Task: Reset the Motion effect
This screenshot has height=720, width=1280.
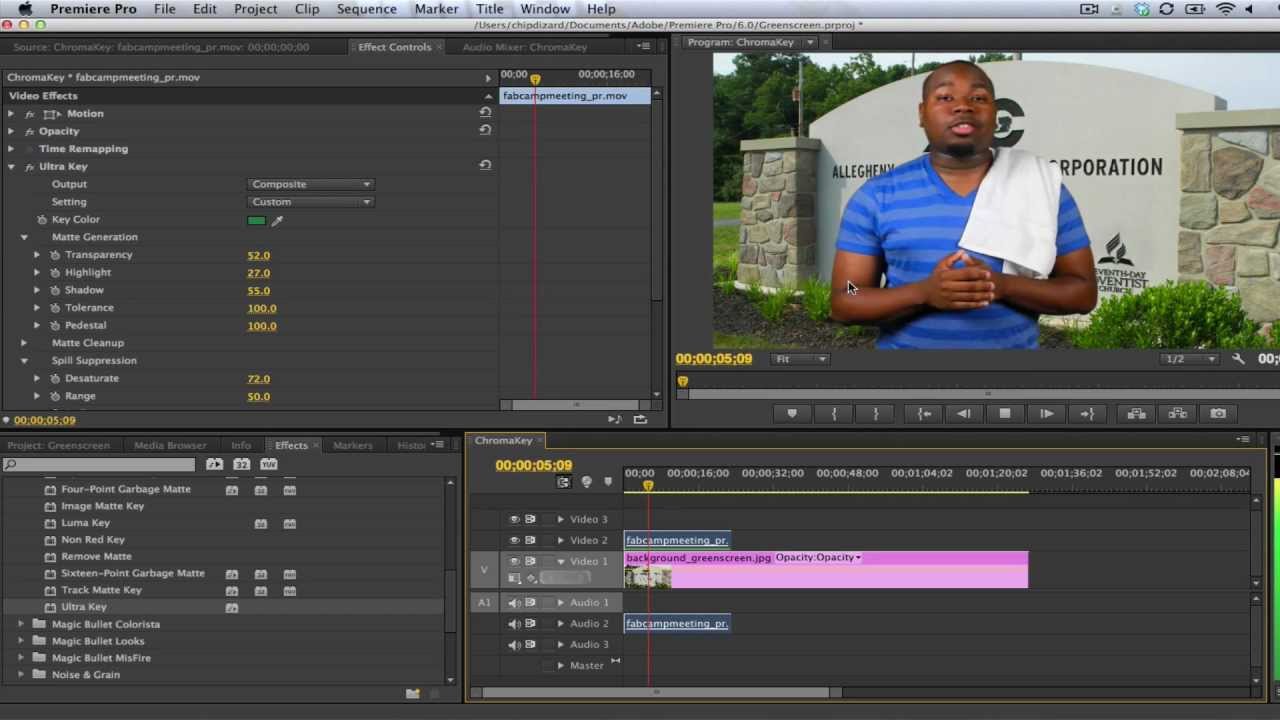Action: (485, 113)
